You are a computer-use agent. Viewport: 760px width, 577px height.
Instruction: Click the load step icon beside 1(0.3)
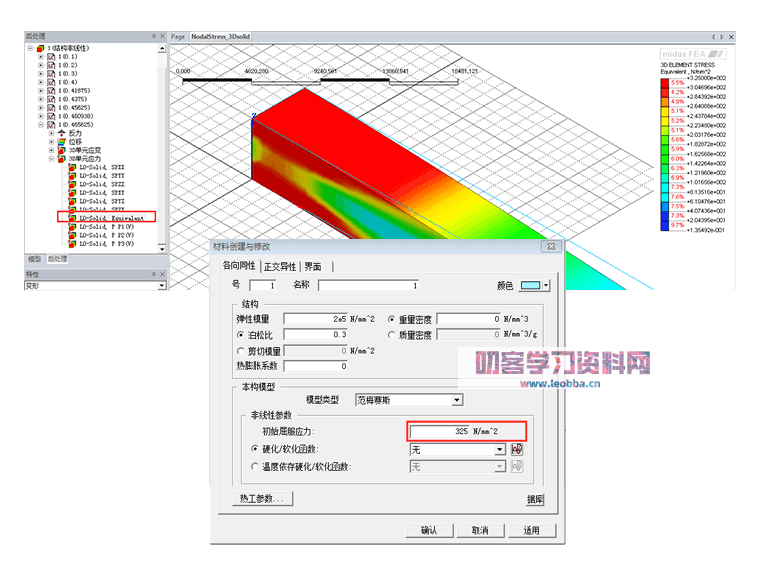tap(51, 74)
